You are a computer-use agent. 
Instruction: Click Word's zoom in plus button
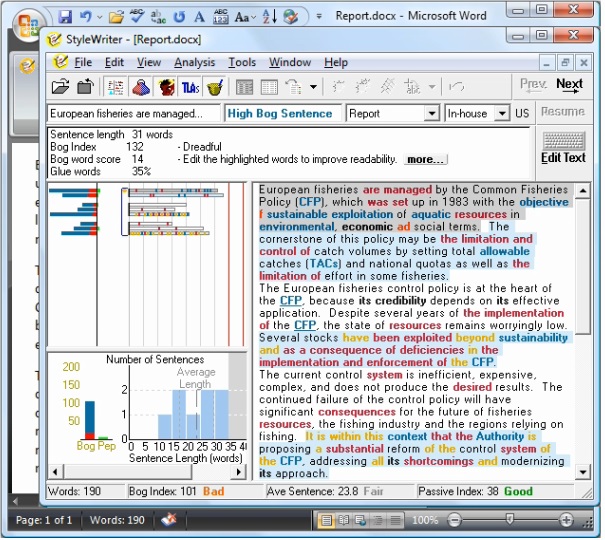tap(566, 520)
